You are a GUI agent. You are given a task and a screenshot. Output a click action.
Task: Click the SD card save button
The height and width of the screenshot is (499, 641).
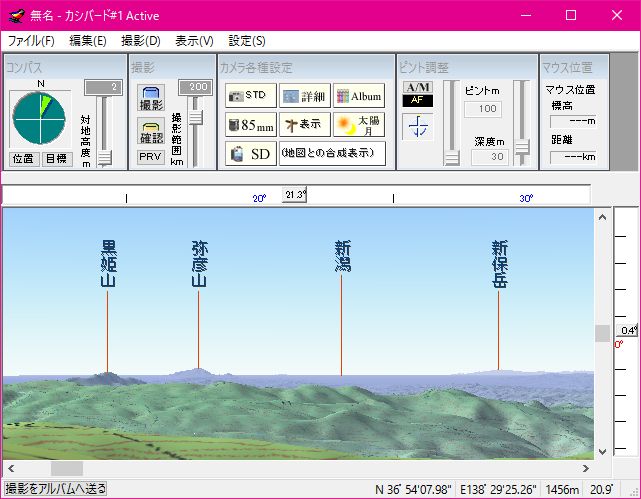coord(250,154)
